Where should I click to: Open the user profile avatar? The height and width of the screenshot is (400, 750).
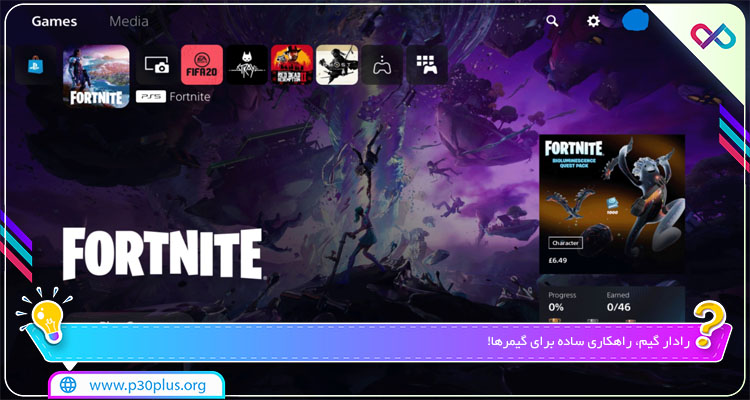click(635, 21)
